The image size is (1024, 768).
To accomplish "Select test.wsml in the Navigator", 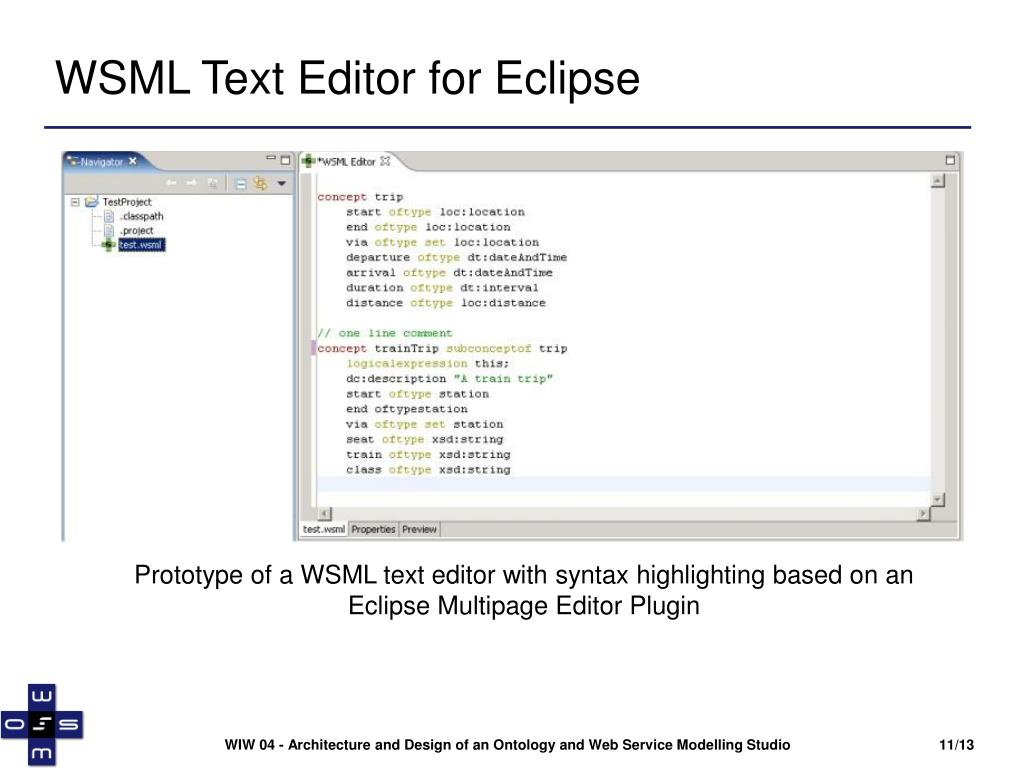I will click(x=141, y=245).
